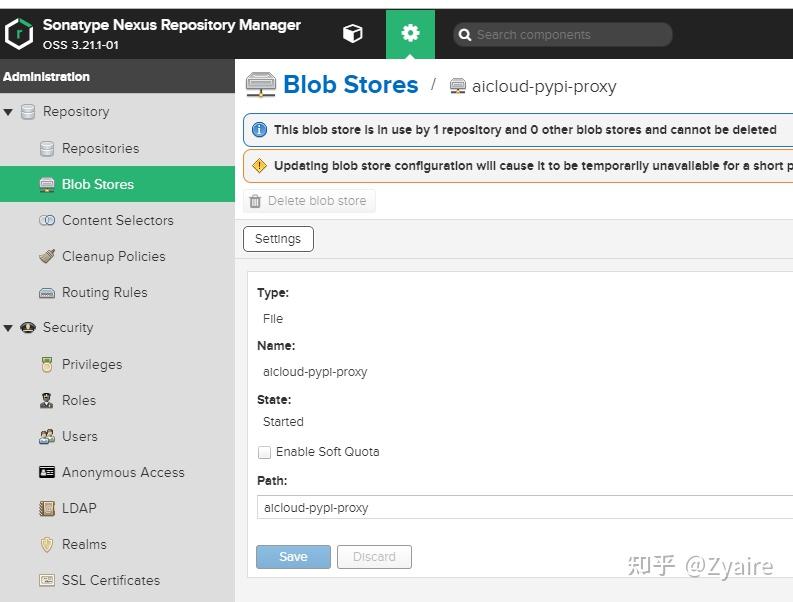This screenshot has height=602, width=793.
Task: Click the Name value aicloud-pypi-proxy
Action: click(x=315, y=372)
